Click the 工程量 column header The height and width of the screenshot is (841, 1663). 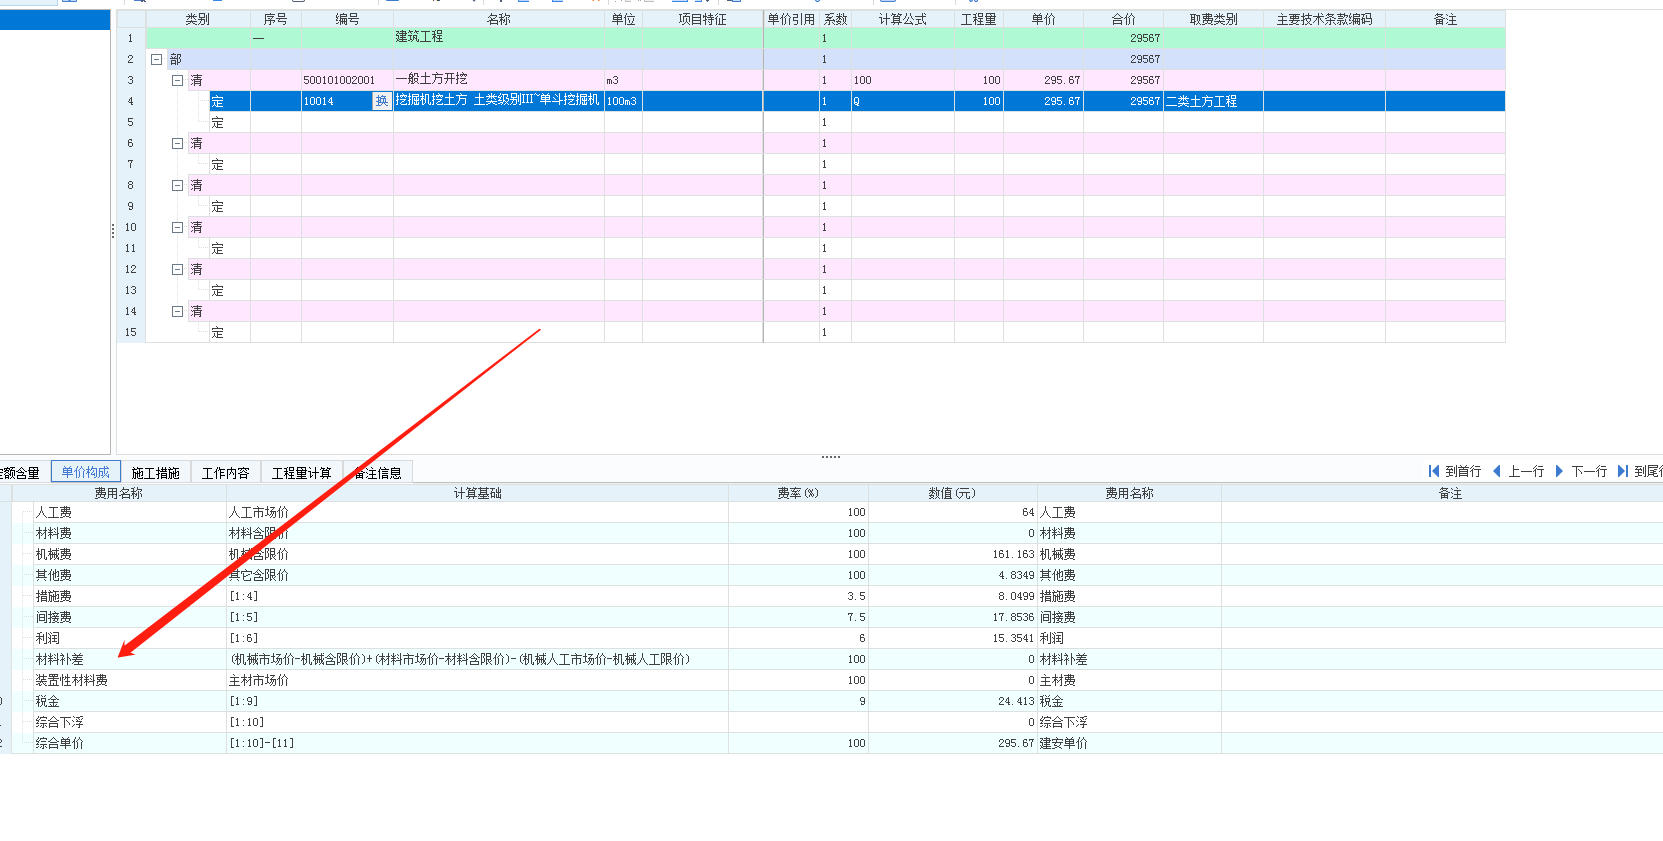coord(979,19)
